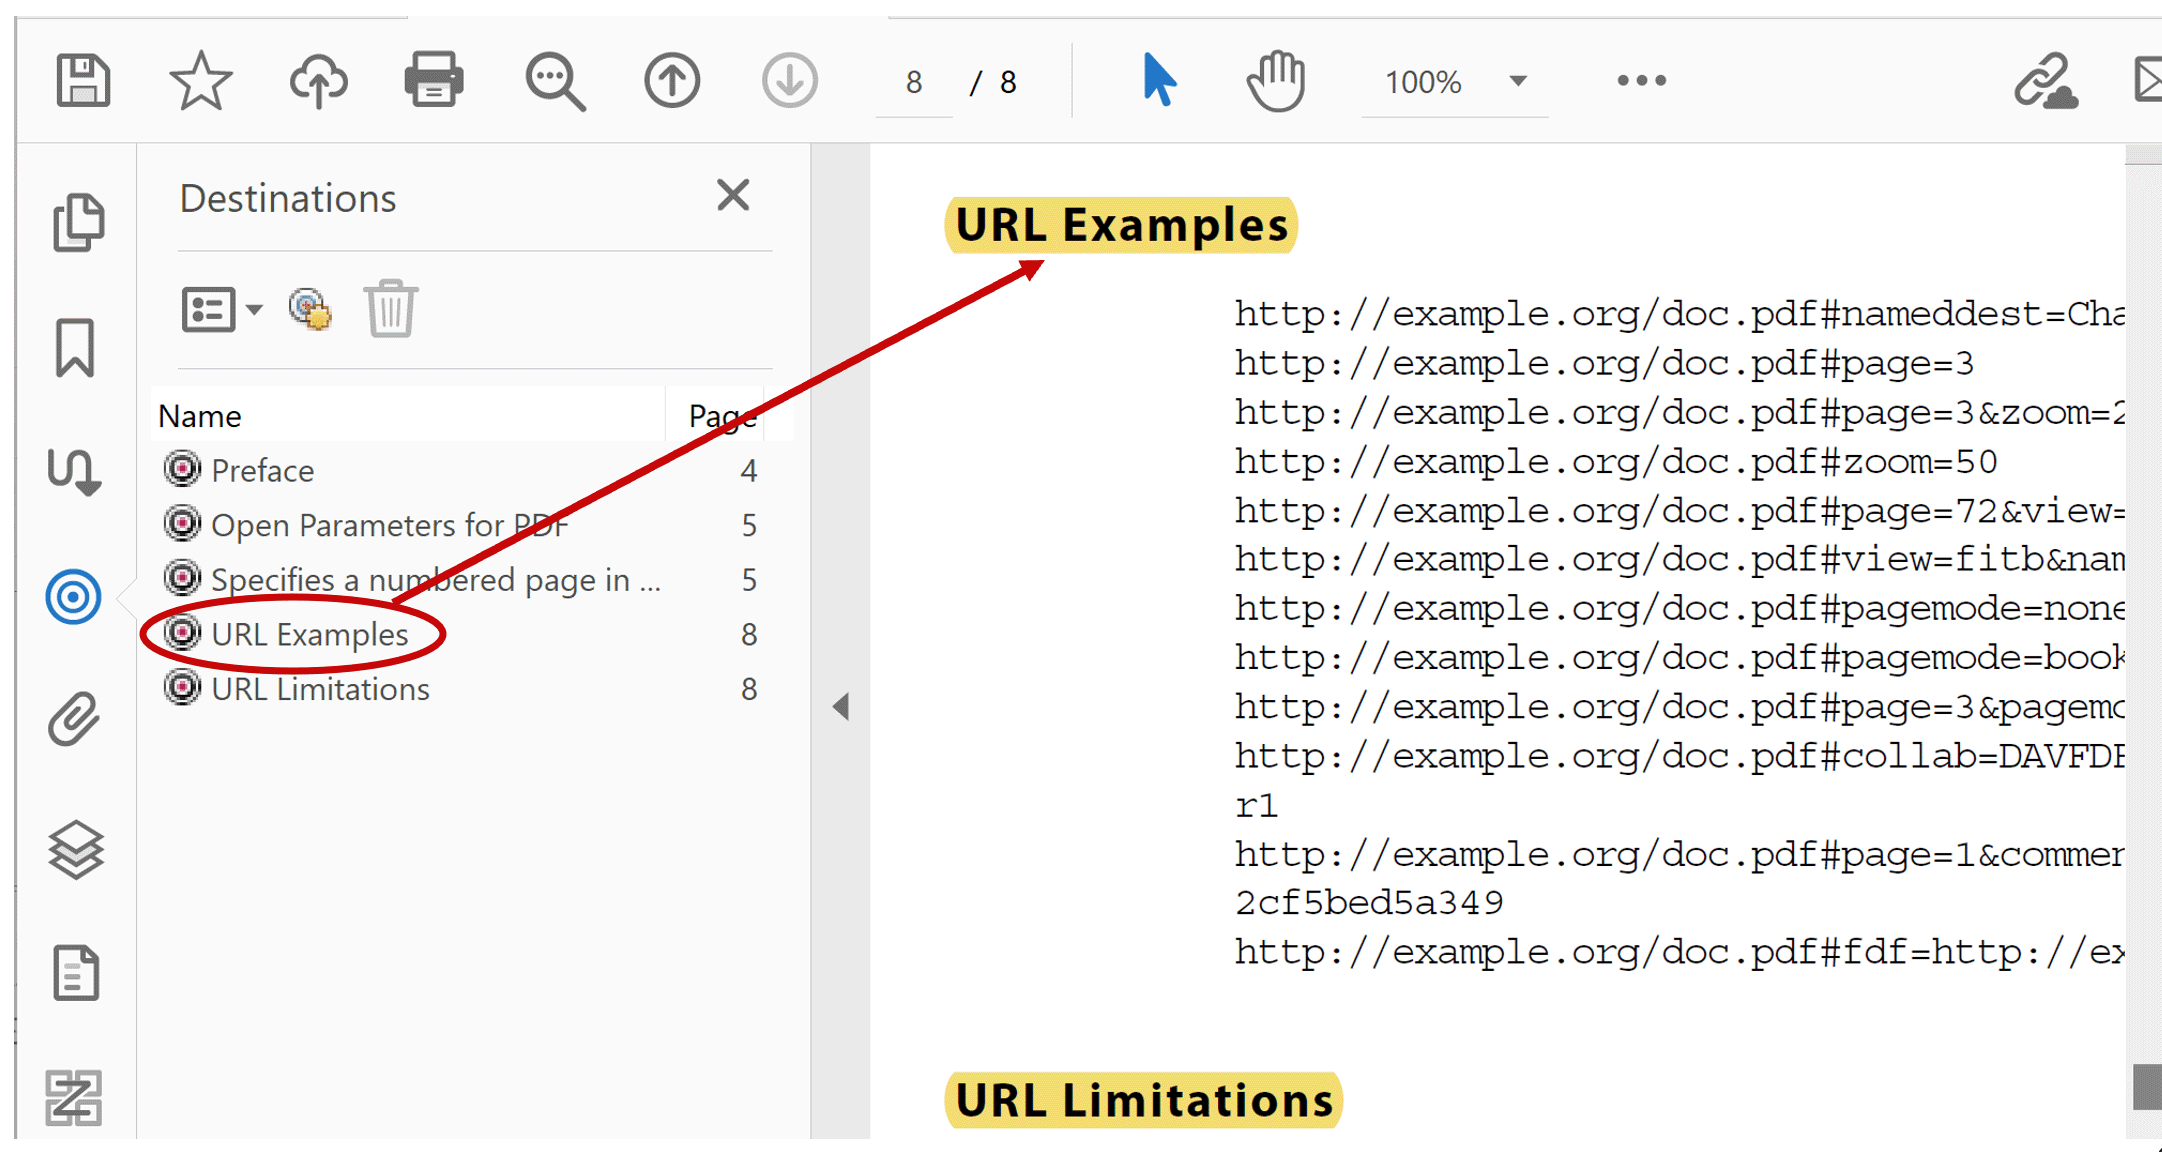Viewport: 2162px width, 1152px height.
Task: Sort destinations by the Name column
Action: [x=200, y=415]
